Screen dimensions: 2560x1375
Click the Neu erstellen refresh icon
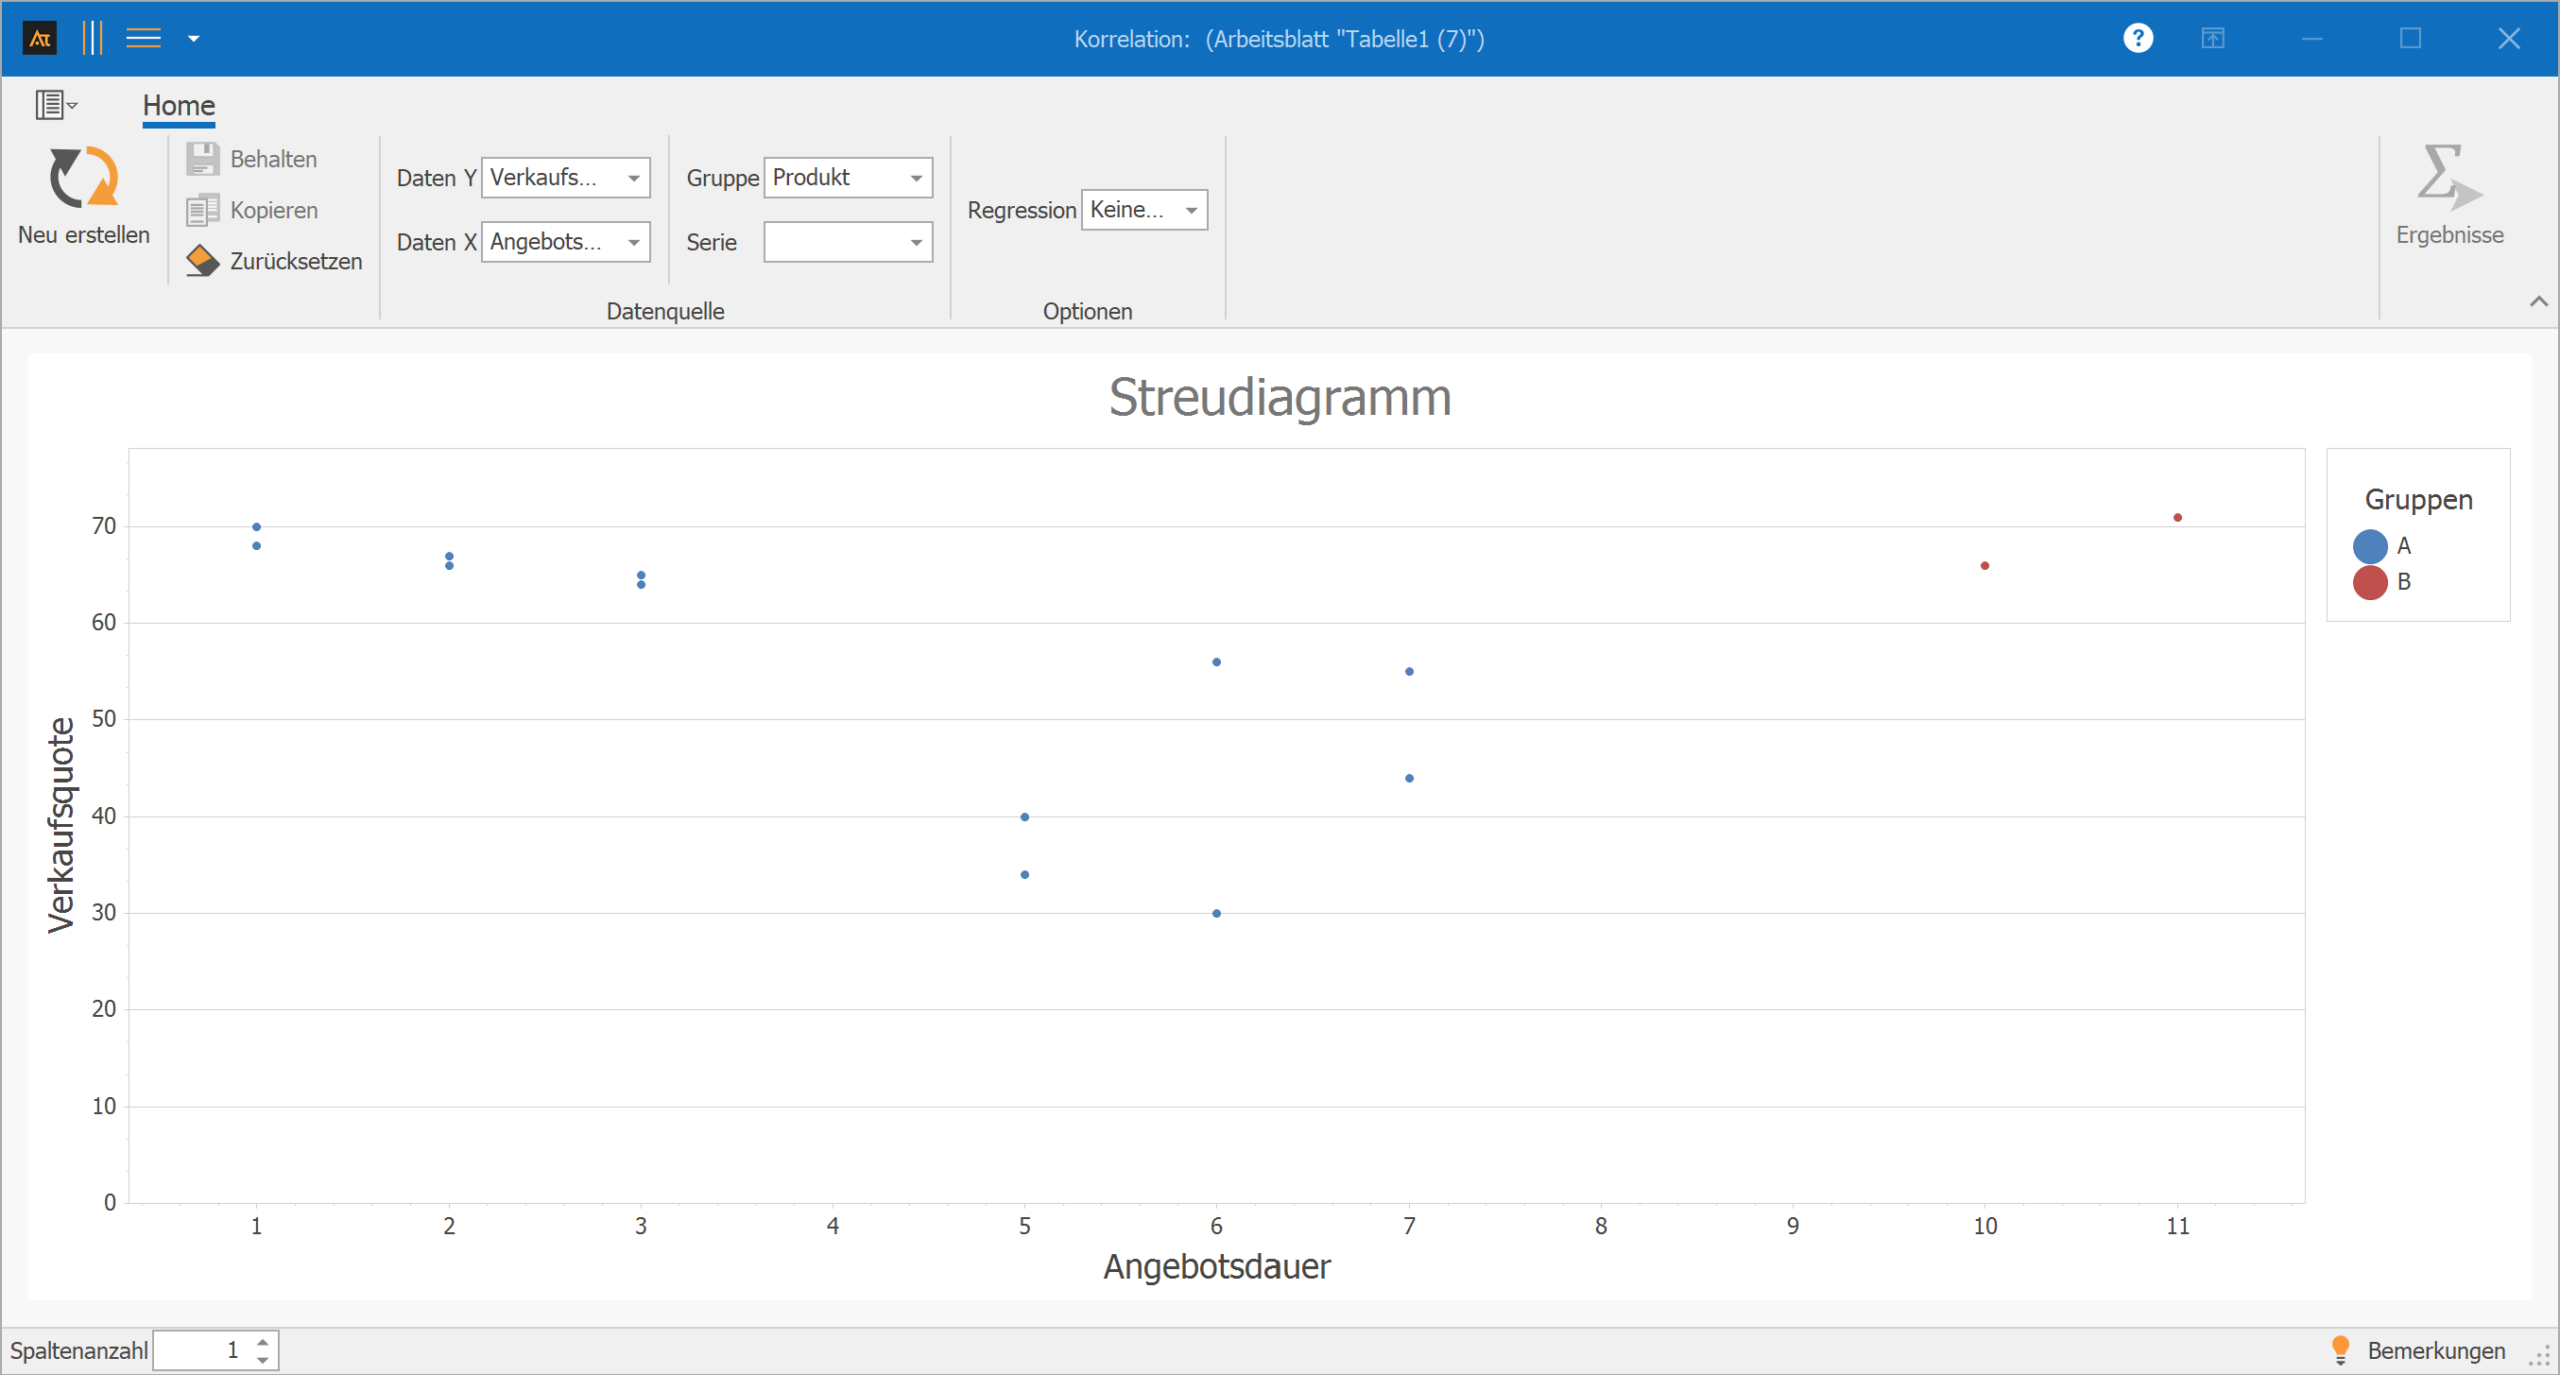[84, 178]
